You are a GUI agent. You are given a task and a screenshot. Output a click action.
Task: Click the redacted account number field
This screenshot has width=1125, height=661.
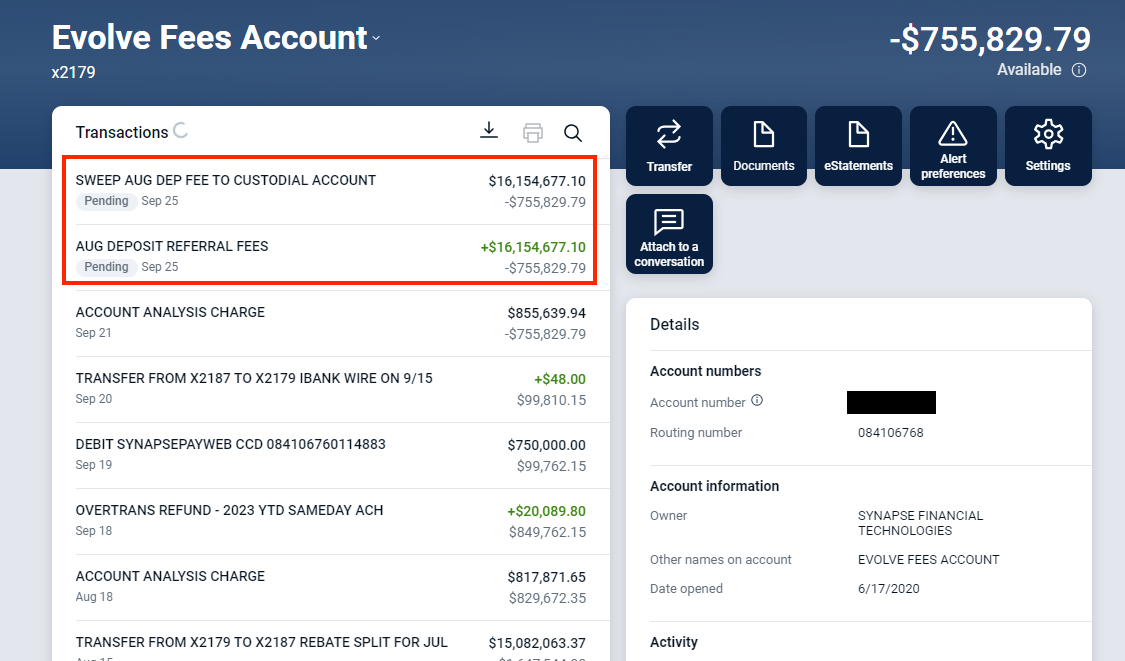pyautogui.click(x=891, y=402)
